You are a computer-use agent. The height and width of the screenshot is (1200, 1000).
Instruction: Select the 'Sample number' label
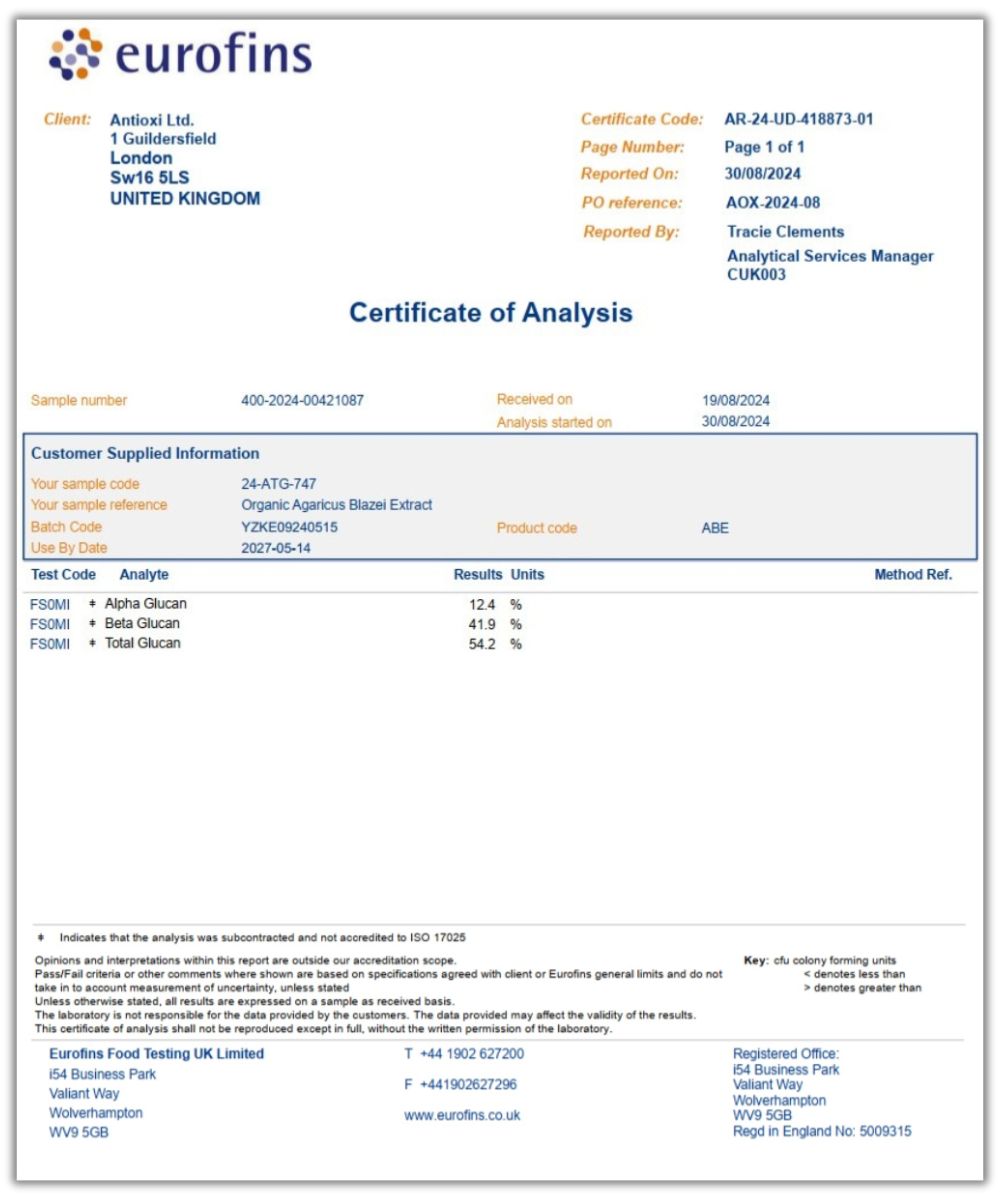click(79, 401)
